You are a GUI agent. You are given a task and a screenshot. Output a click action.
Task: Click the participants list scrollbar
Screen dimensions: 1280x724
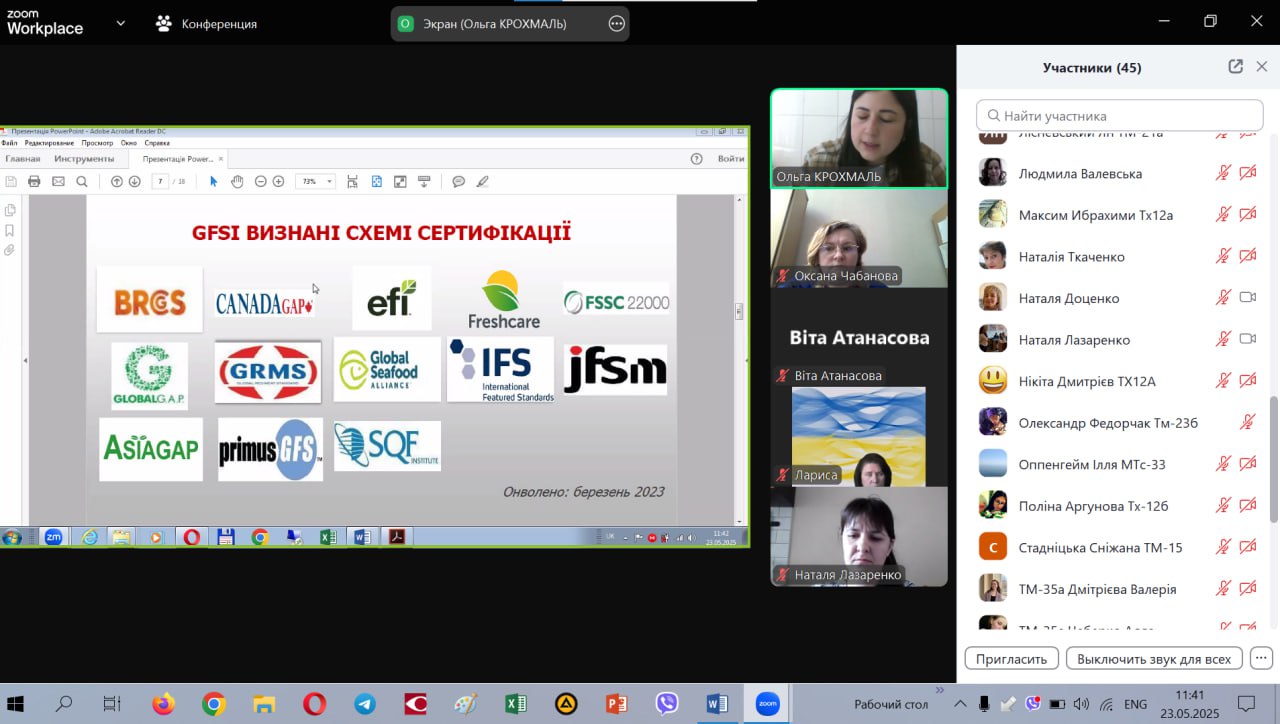click(1274, 458)
